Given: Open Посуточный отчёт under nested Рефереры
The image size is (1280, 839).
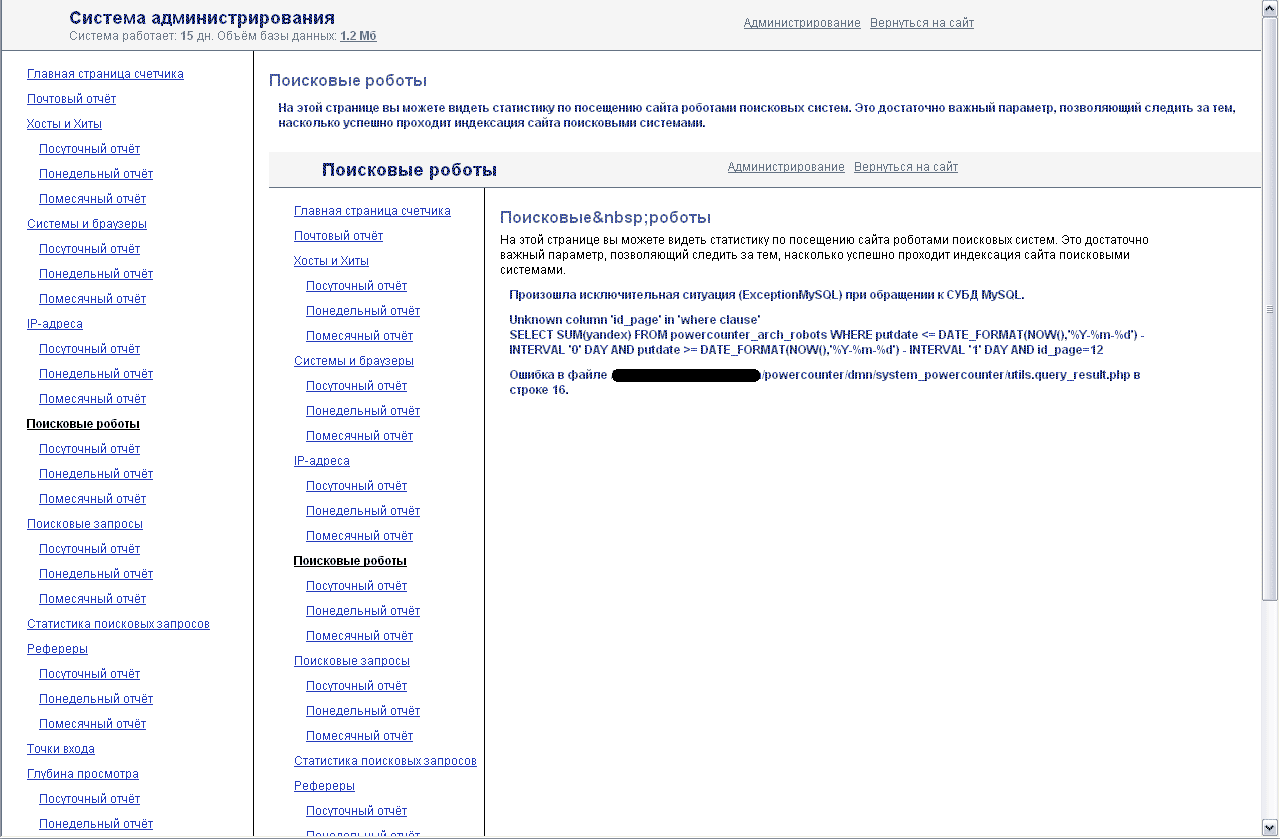Looking at the screenshot, I should tap(356, 811).
